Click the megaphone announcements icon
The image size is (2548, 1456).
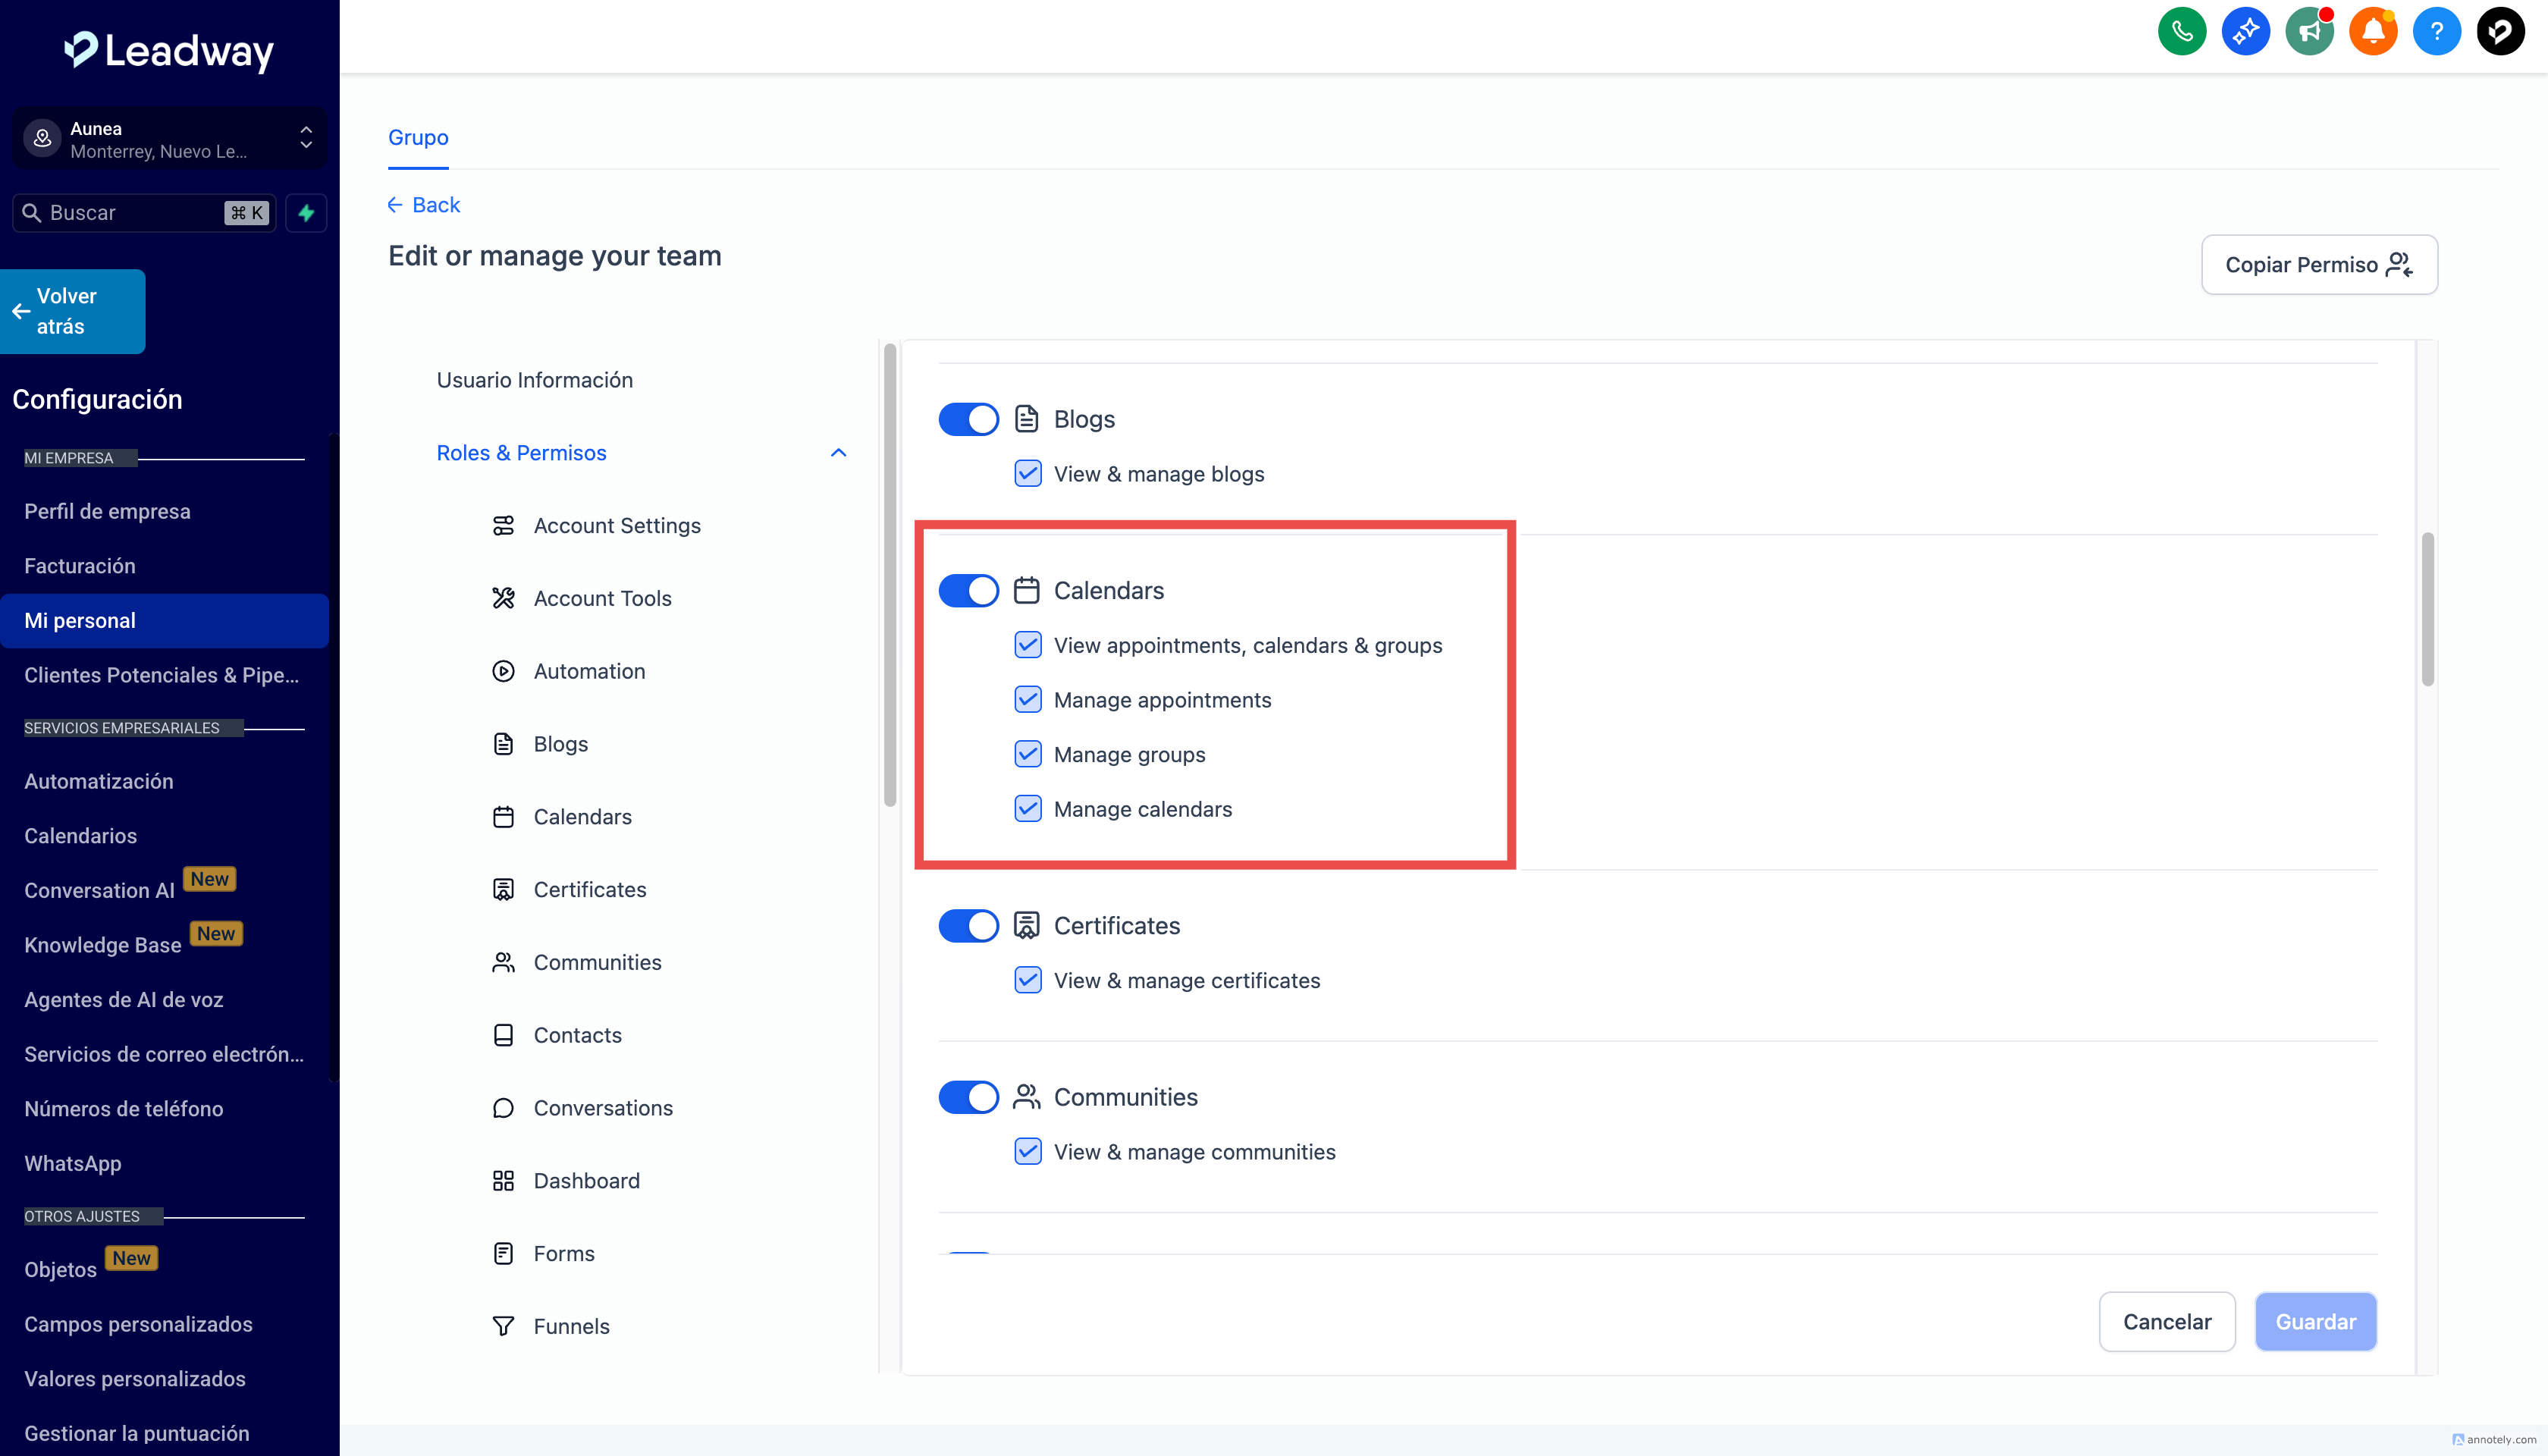pyautogui.click(x=2308, y=32)
